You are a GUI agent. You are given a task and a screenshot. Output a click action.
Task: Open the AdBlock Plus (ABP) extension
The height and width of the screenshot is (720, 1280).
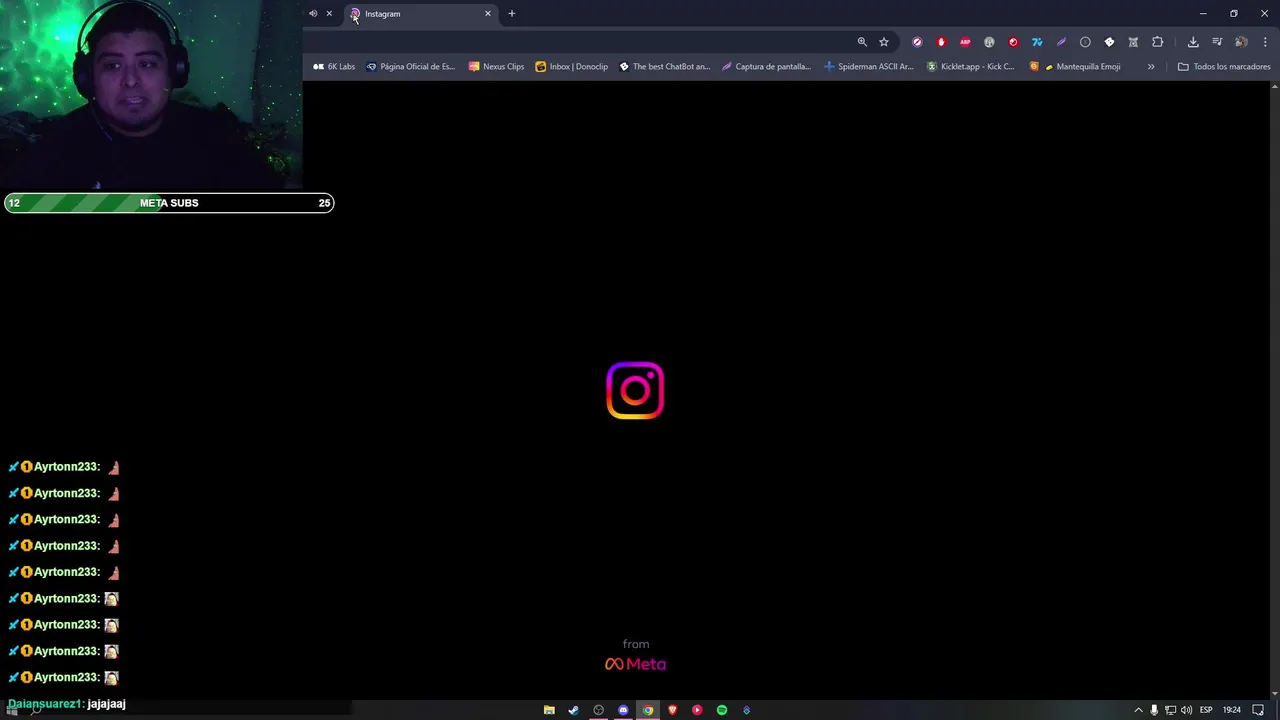tap(965, 42)
